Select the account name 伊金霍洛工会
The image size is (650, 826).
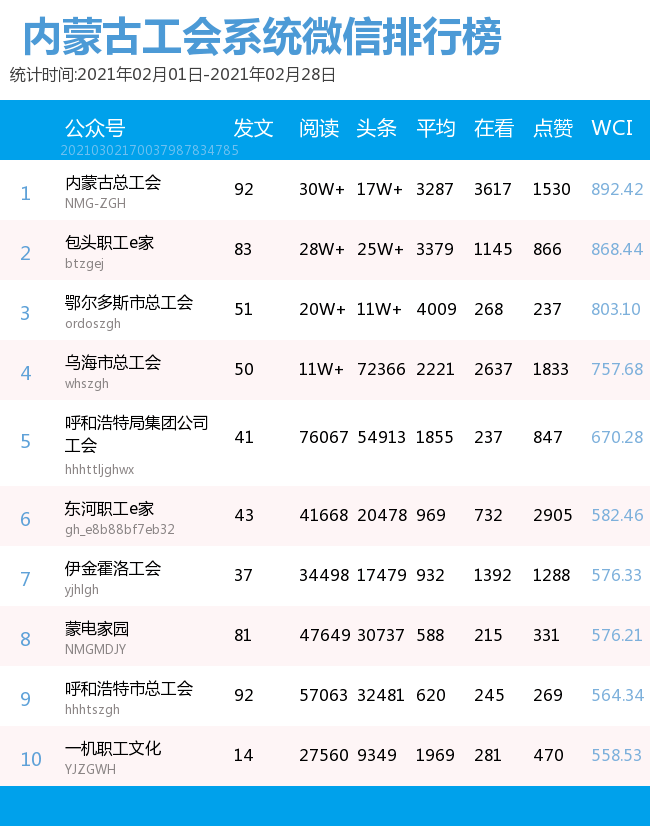[113, 569]
